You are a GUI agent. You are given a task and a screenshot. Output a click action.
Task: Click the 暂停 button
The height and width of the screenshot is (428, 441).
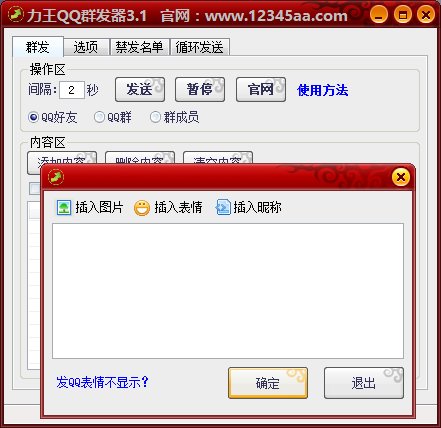point(200,89)
